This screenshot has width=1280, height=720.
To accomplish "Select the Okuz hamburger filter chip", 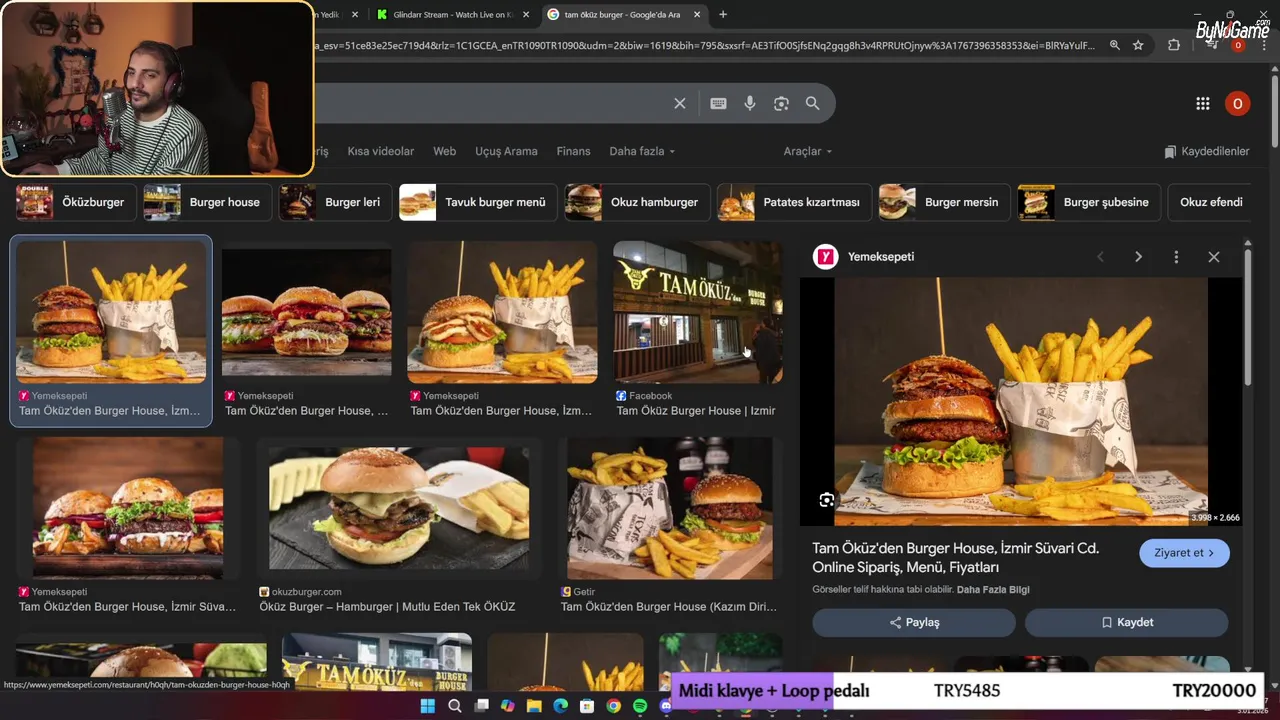I will [x=637, y=202].
